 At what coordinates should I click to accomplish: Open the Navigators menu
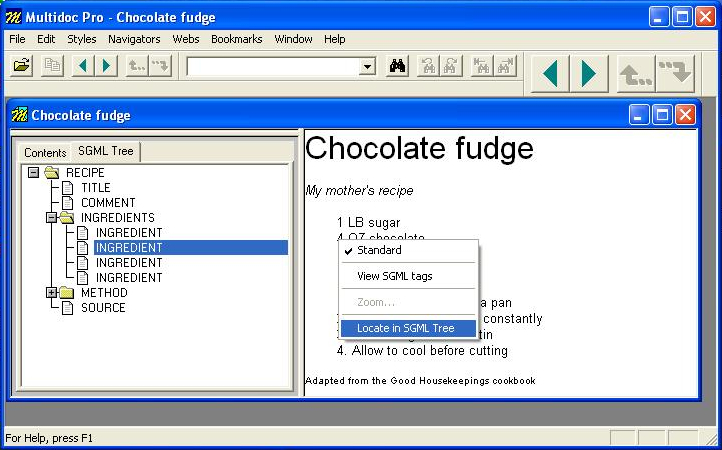tap(134, 39)
